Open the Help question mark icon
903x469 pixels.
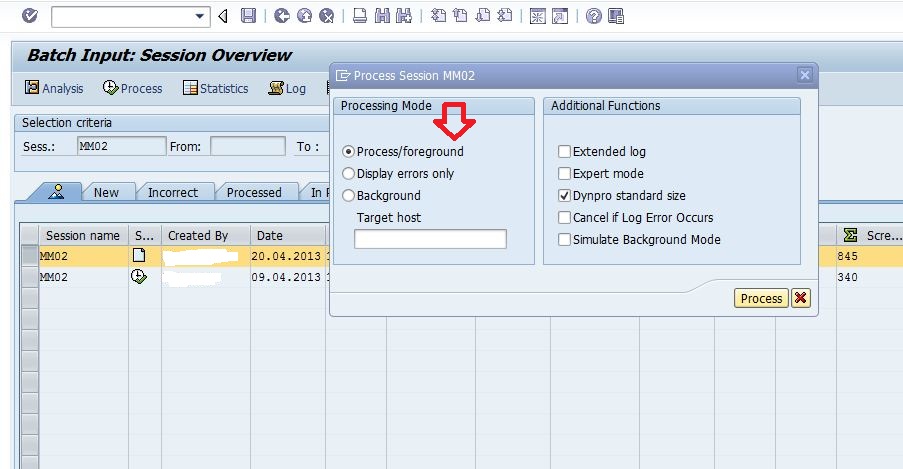click(593, 16)
